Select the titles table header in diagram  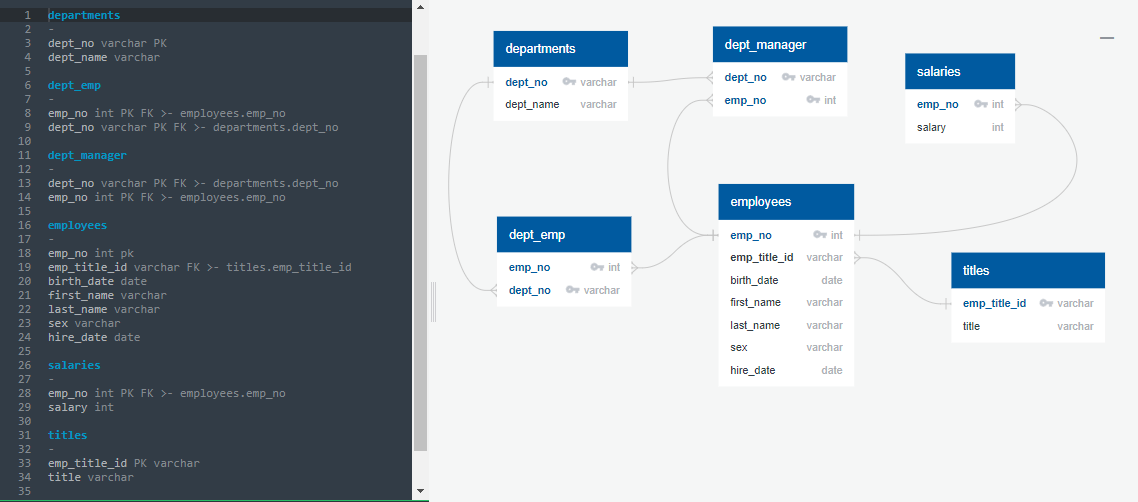1027,270
